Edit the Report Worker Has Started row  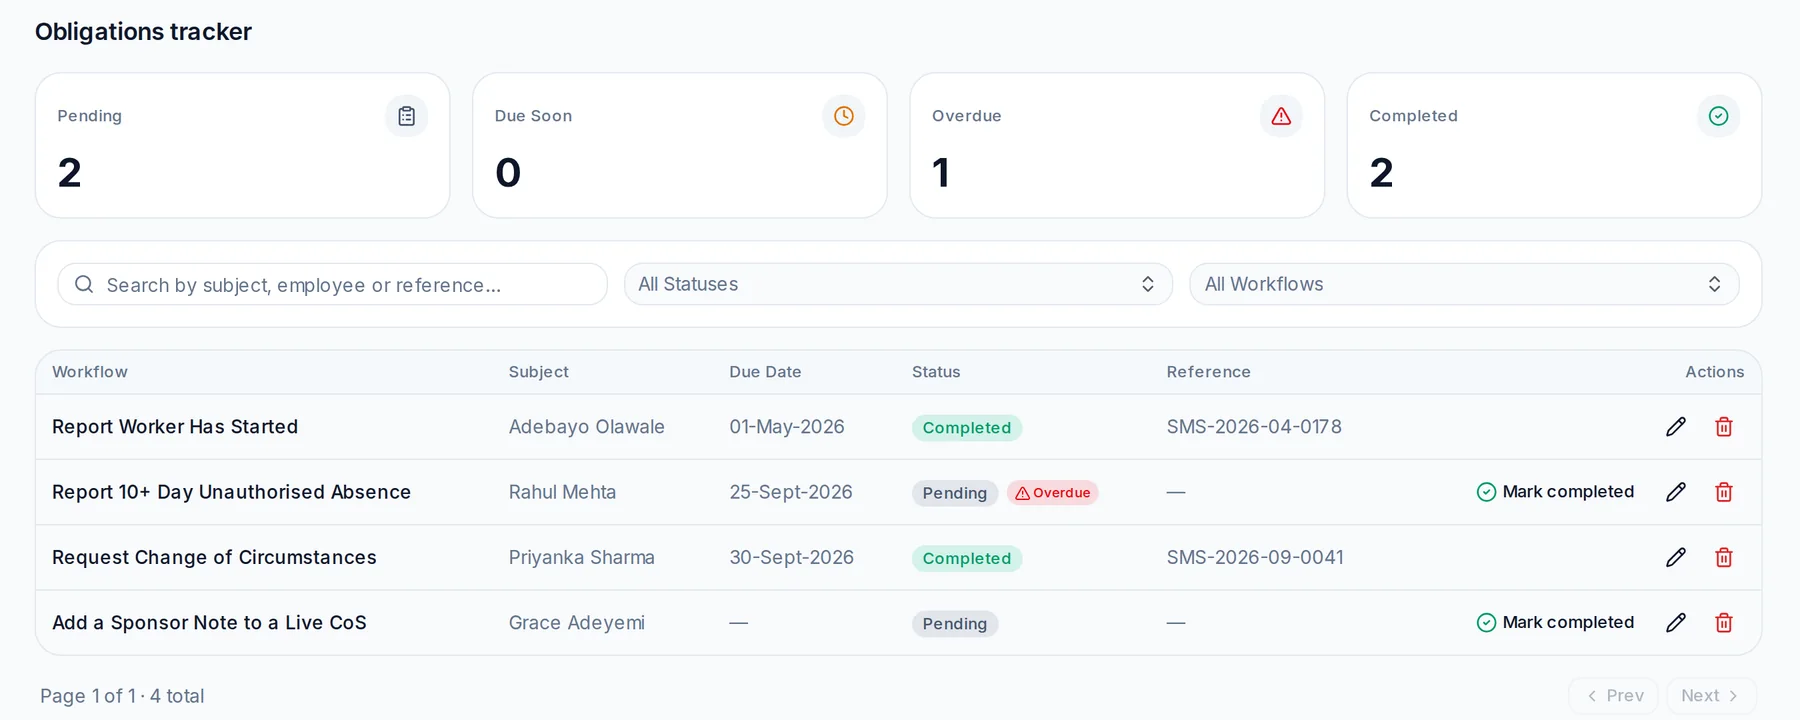tap(1676, 427)
